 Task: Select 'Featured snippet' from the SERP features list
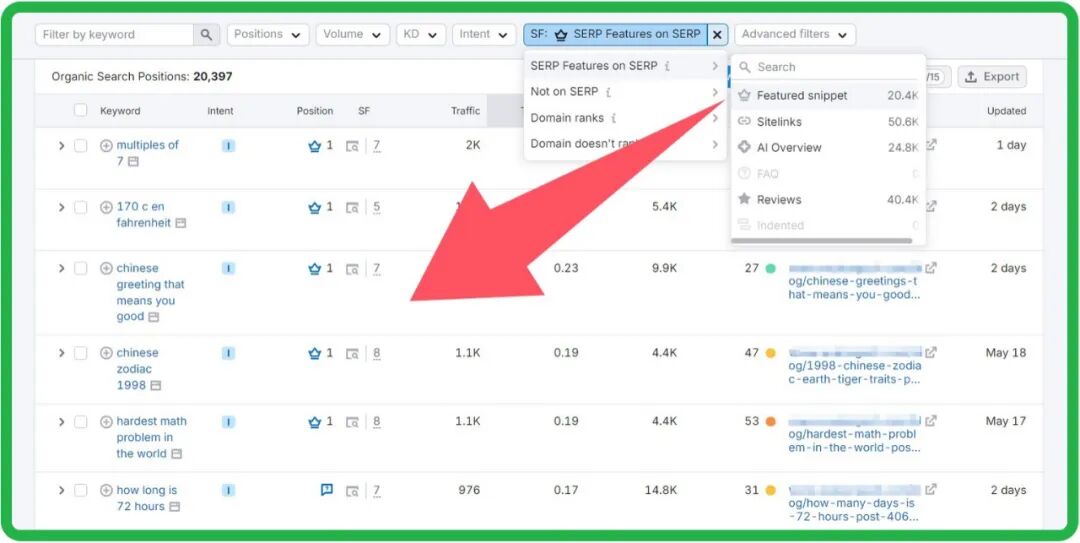point(801,96)
